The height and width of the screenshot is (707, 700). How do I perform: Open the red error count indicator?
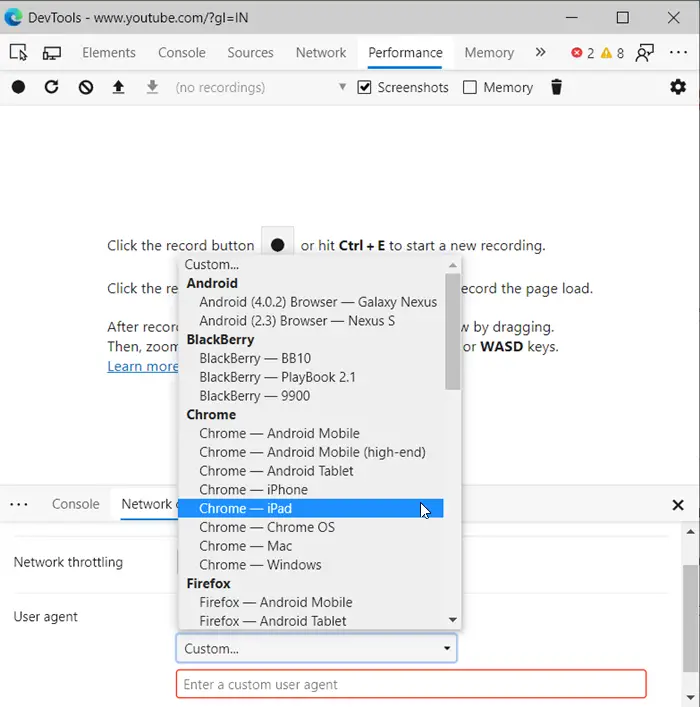click(x=582, y=53)
